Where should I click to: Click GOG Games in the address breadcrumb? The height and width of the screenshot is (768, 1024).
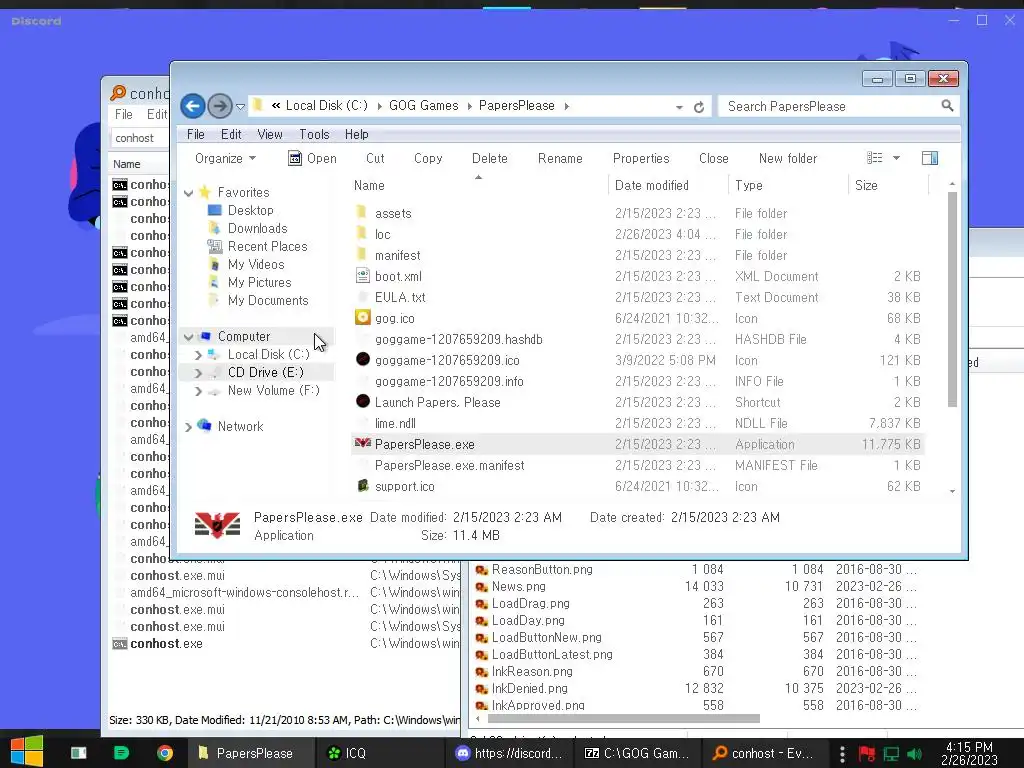(x=423, y=106)
